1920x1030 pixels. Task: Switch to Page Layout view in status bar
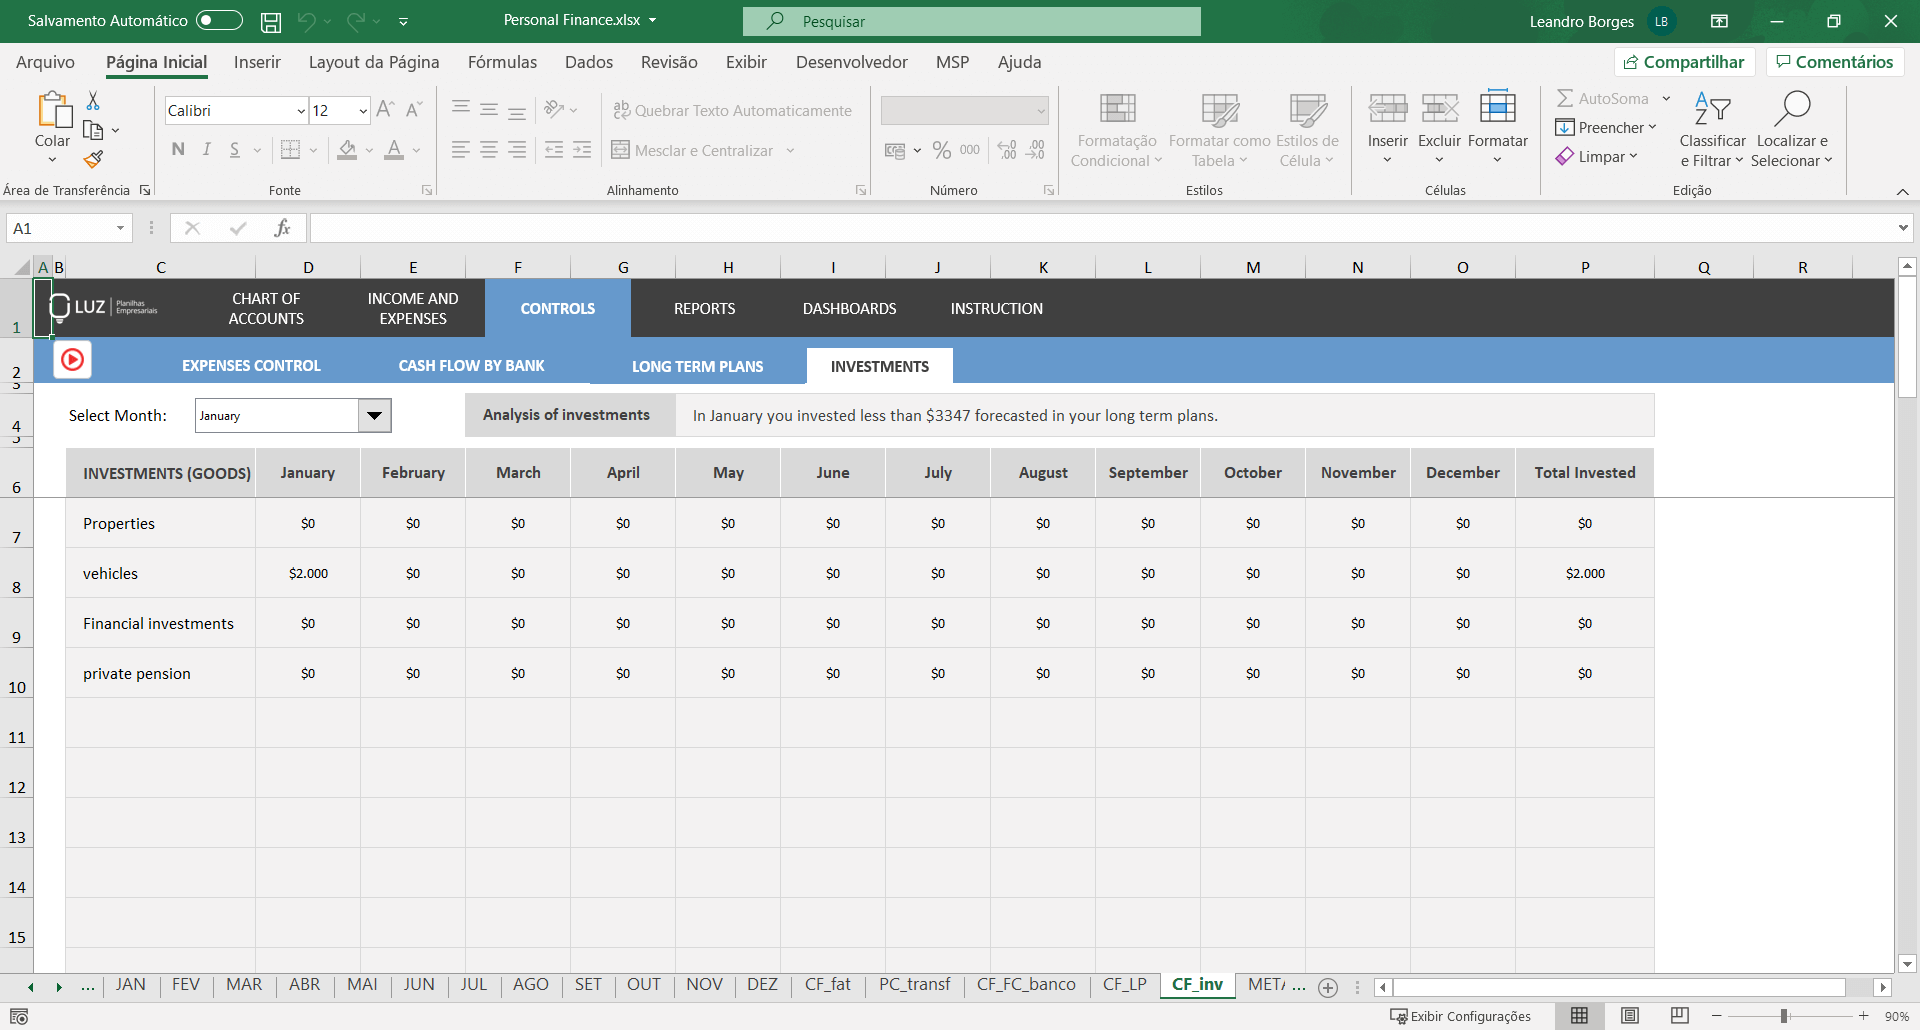[x=1629, y=1016]
